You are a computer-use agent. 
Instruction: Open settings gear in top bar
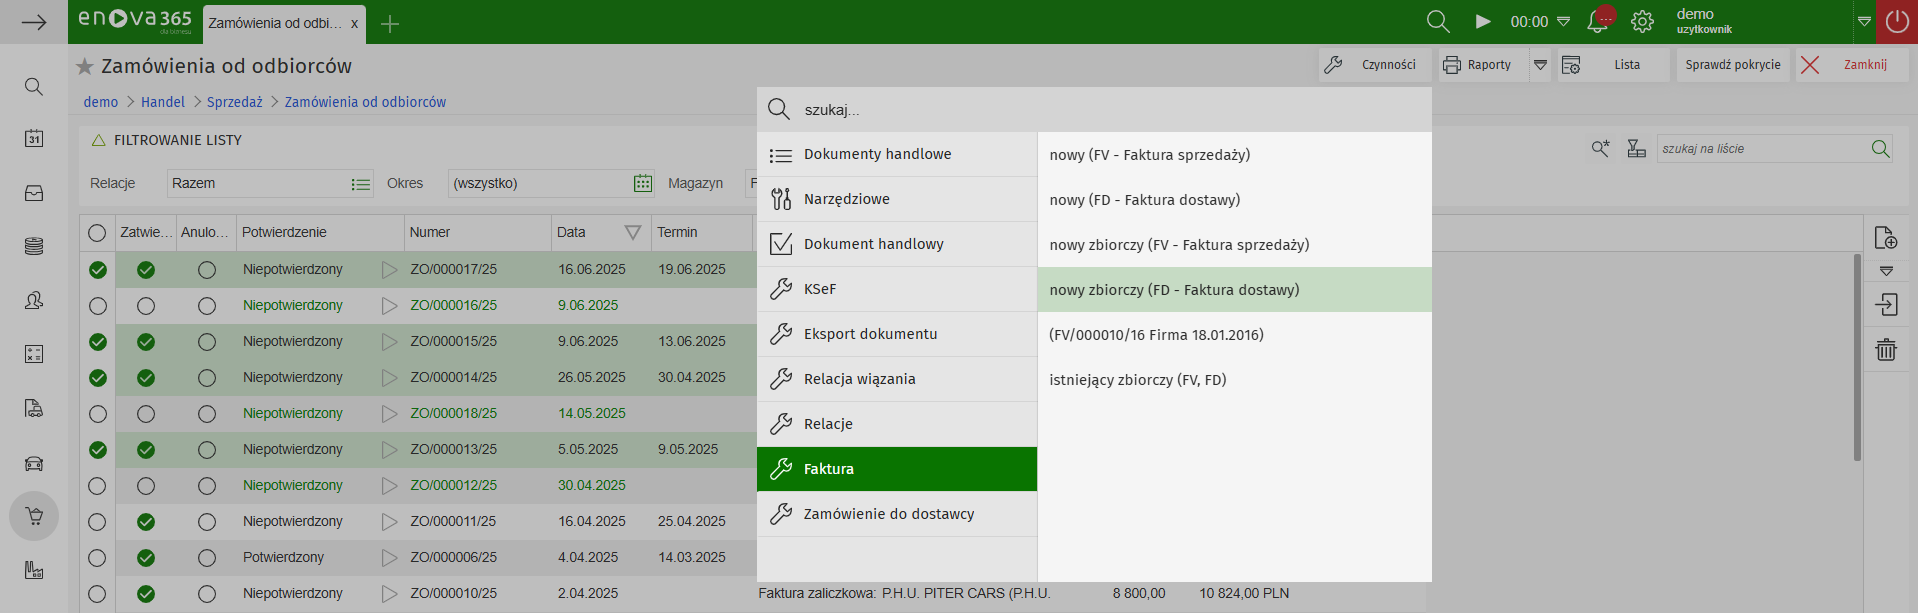(x=1642, y=22)
